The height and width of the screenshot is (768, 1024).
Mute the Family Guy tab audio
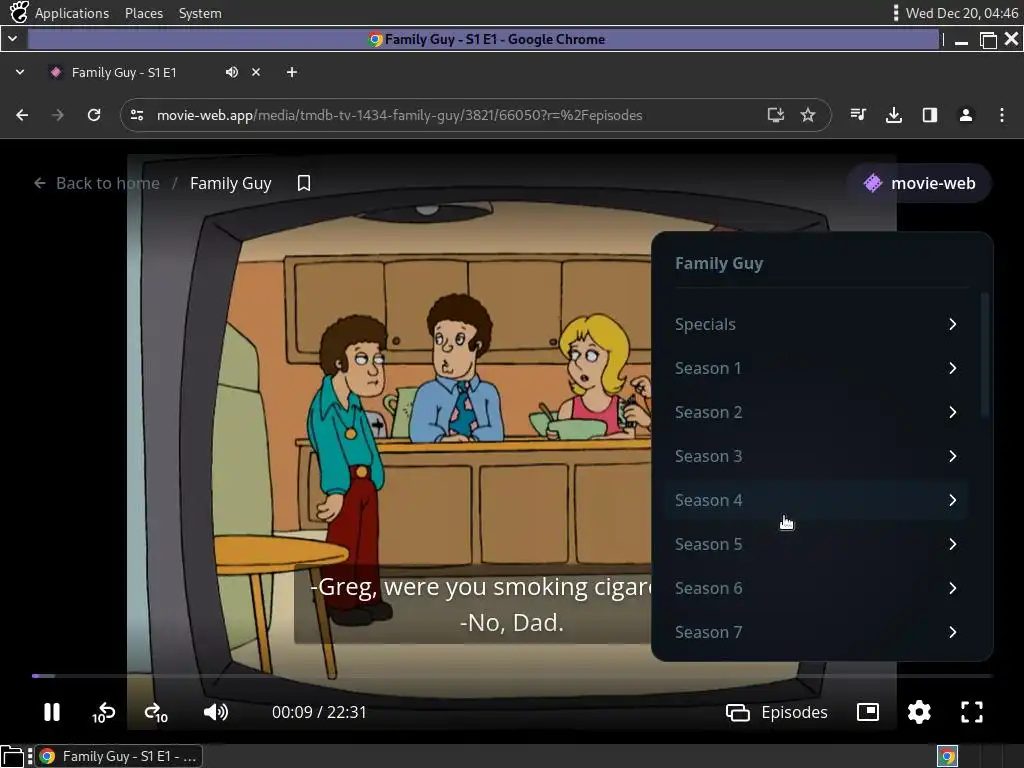tap(232, 72)
